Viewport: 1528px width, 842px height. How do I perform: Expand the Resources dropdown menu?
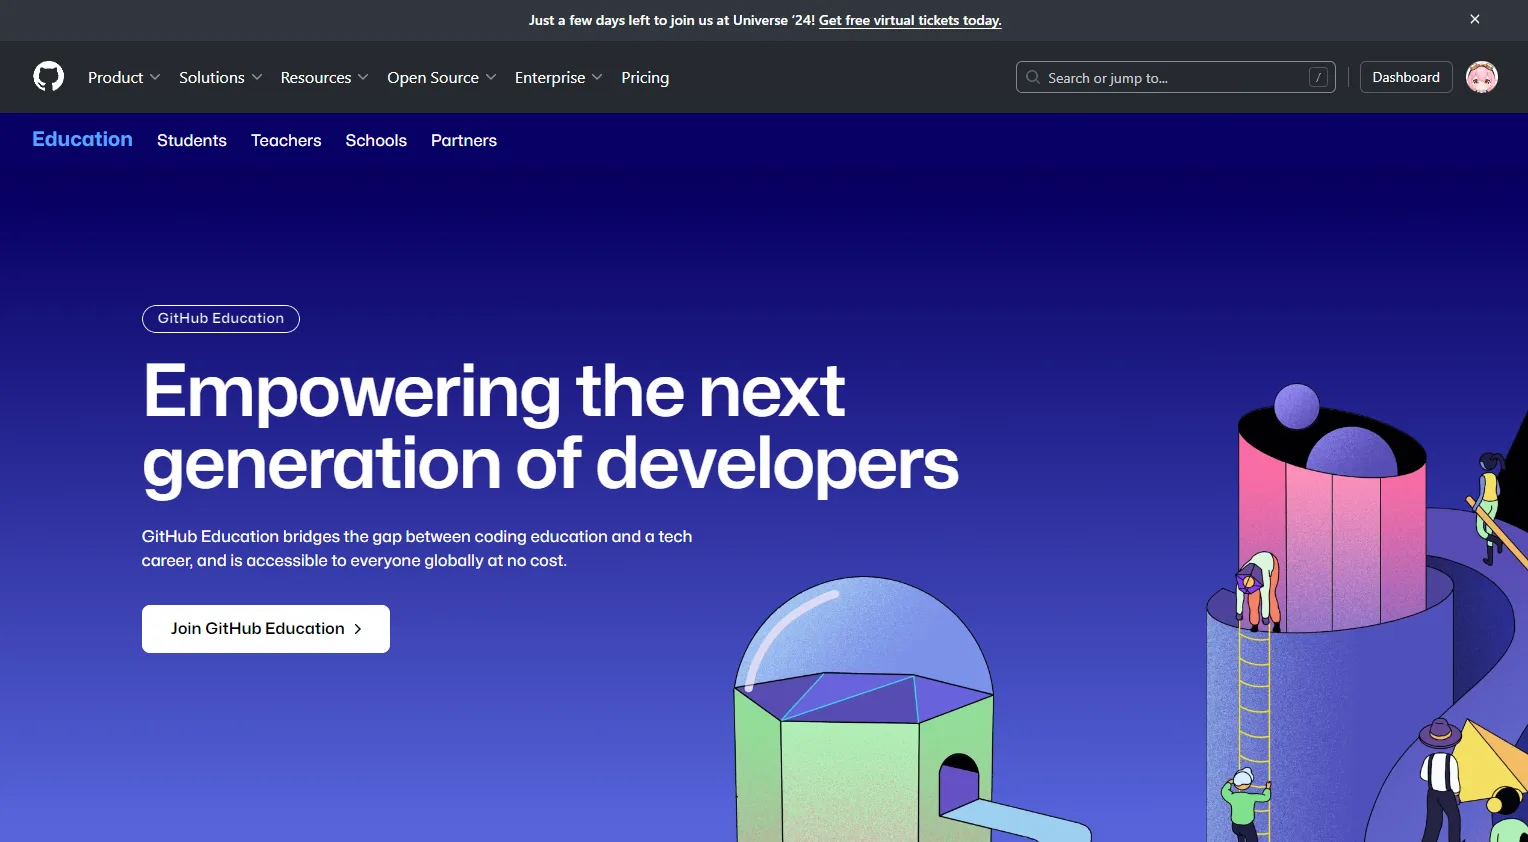tap(324, 77)
